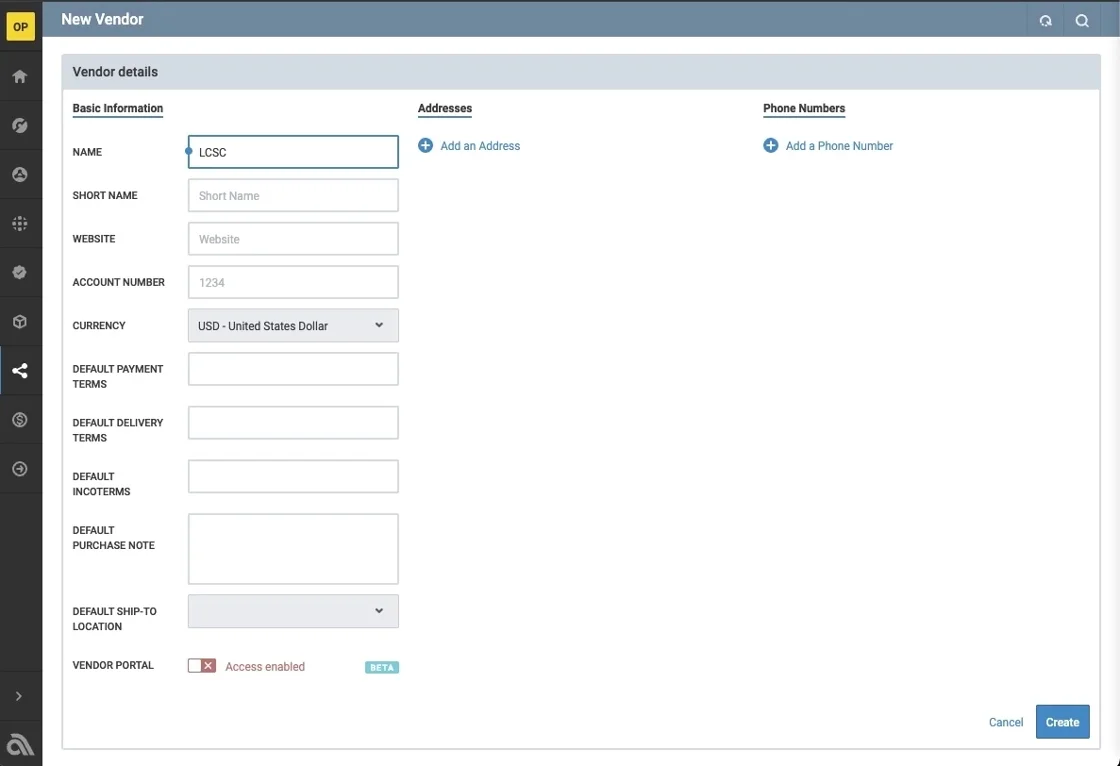The height and width of the screenshot is (766, 1120).
Task: Expand the sidebar with the chevron arrow
Action: tap(19, 696)
